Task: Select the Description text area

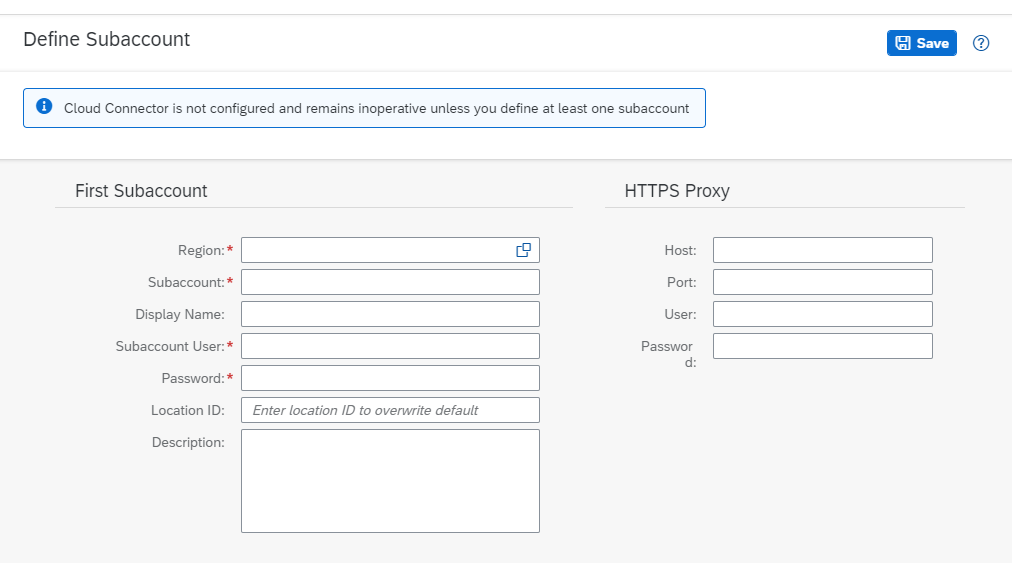Action: [x=390, y=481]
